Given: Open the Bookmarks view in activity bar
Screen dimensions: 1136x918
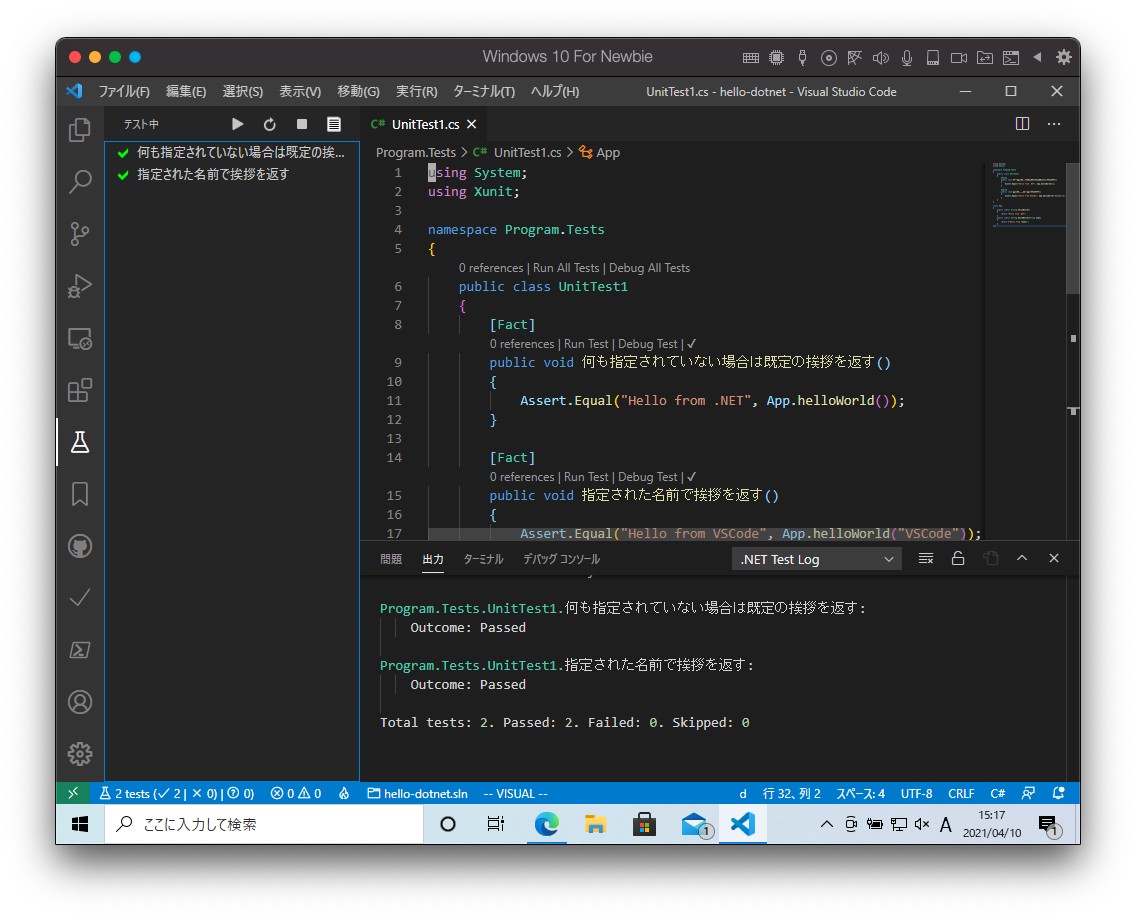Looking at the screenshot, I should click(80, 494).
